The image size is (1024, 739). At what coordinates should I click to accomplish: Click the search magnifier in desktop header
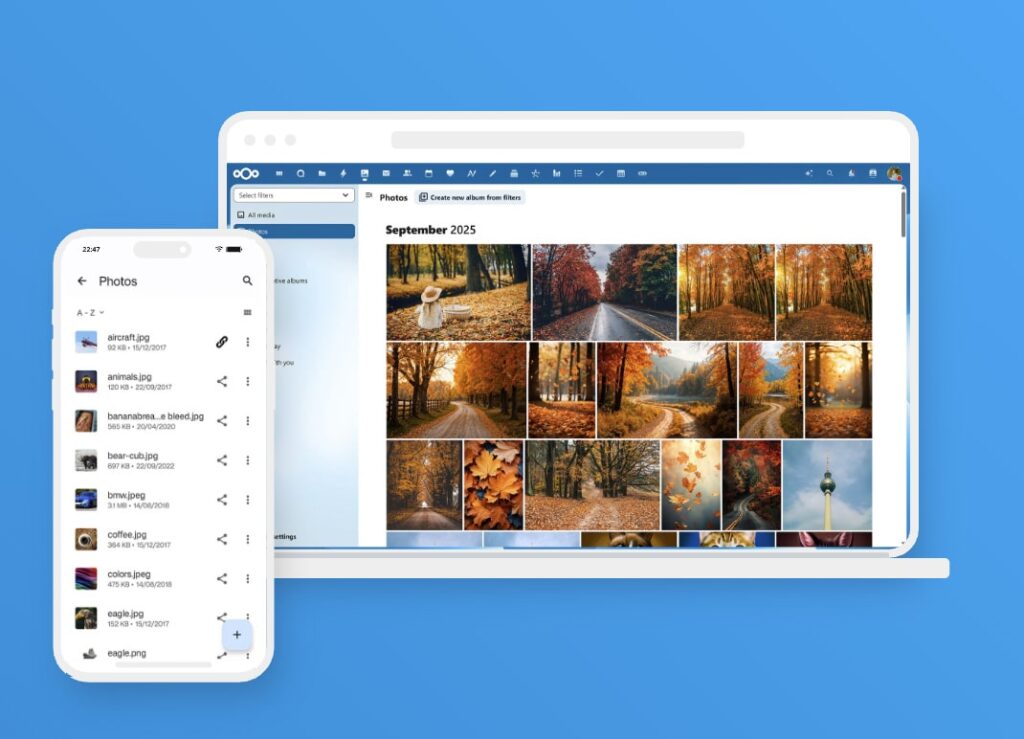click(x=829, y=173)
